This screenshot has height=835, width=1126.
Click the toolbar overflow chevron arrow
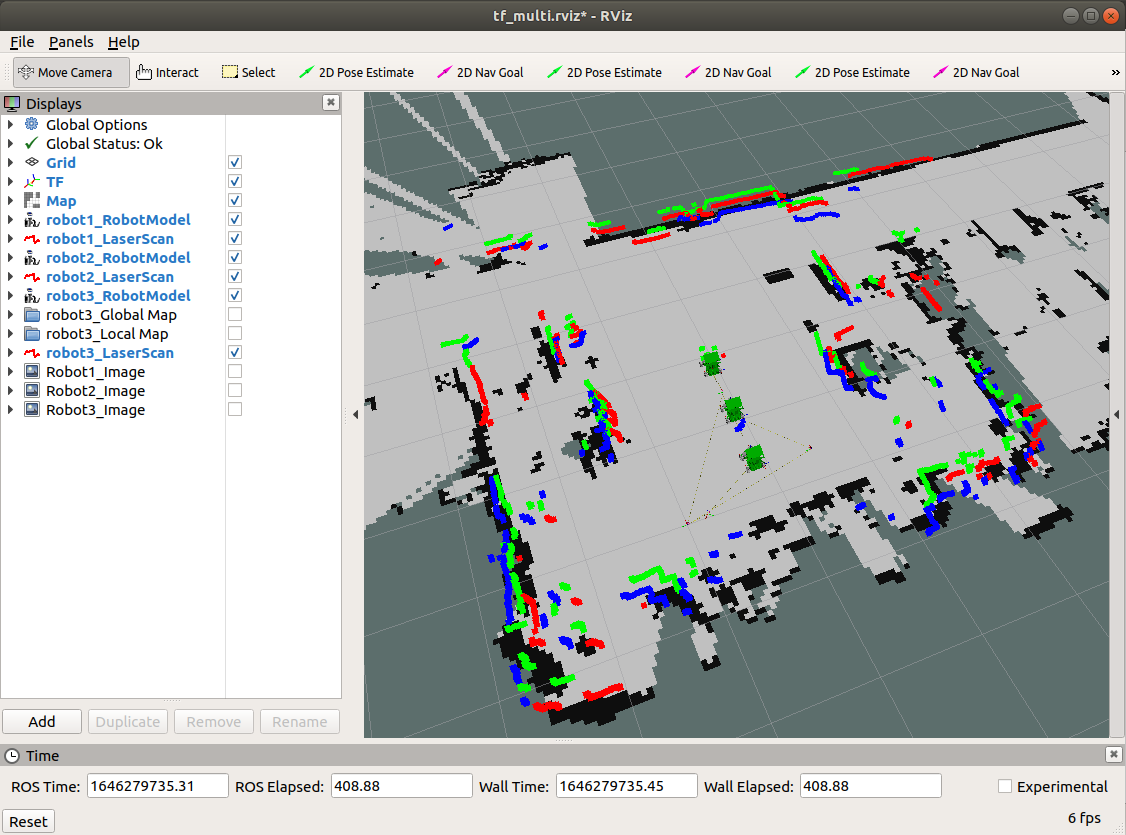[x=1116, y=72]
